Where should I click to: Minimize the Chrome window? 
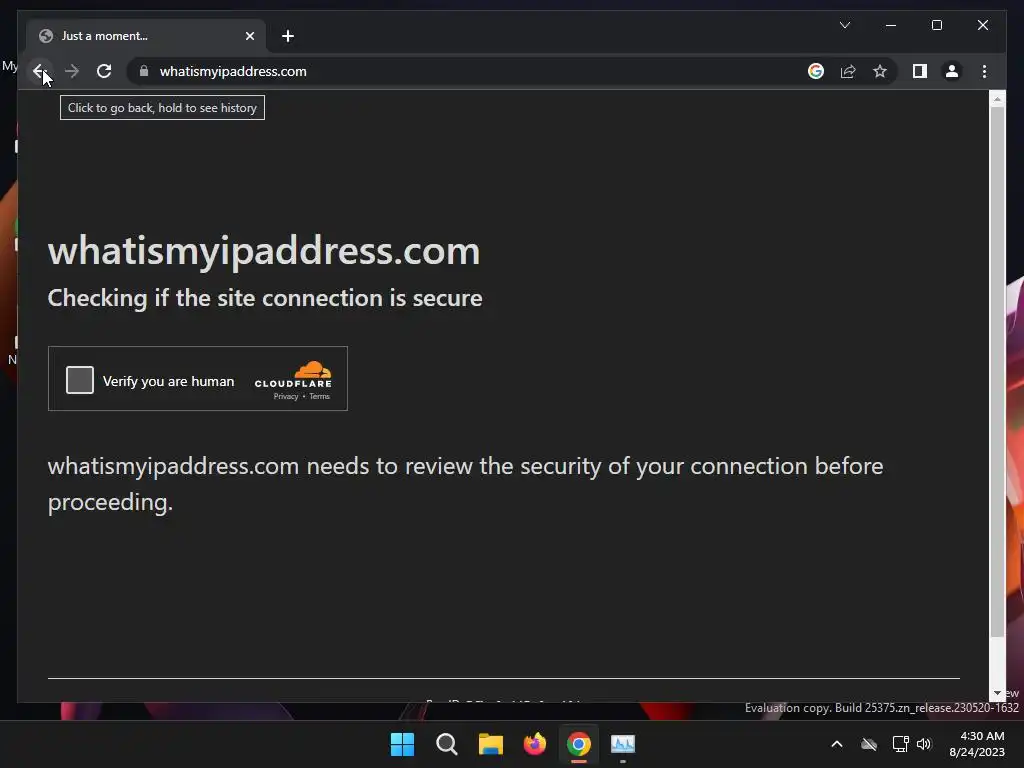(891, 25)
